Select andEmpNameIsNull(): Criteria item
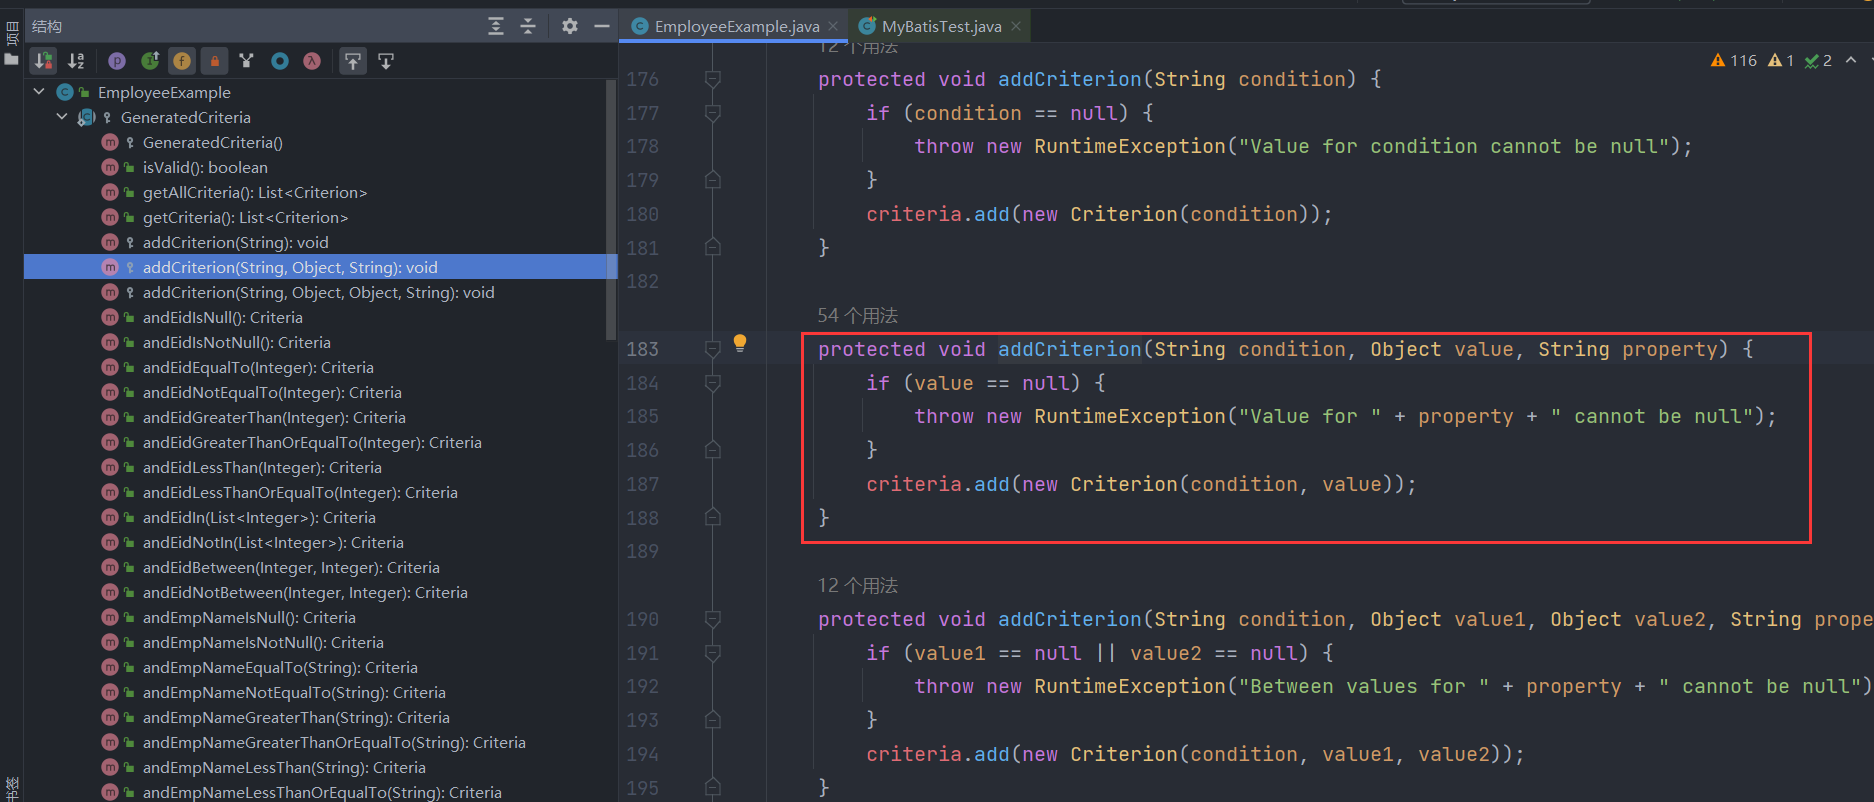The width and height of the screenshot is (1874, 802). pos(249,617)
